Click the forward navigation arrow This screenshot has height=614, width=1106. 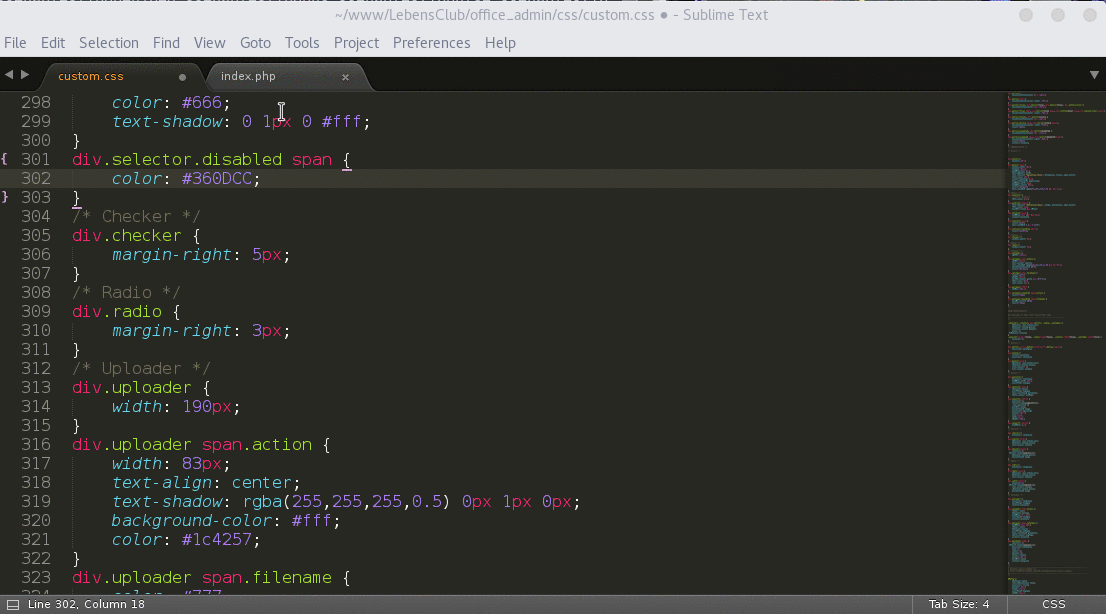pyautogui.click(x=25, y=74)
